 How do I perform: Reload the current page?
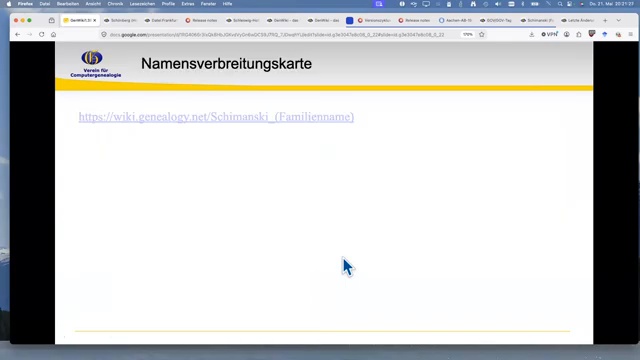coord(42,35)
